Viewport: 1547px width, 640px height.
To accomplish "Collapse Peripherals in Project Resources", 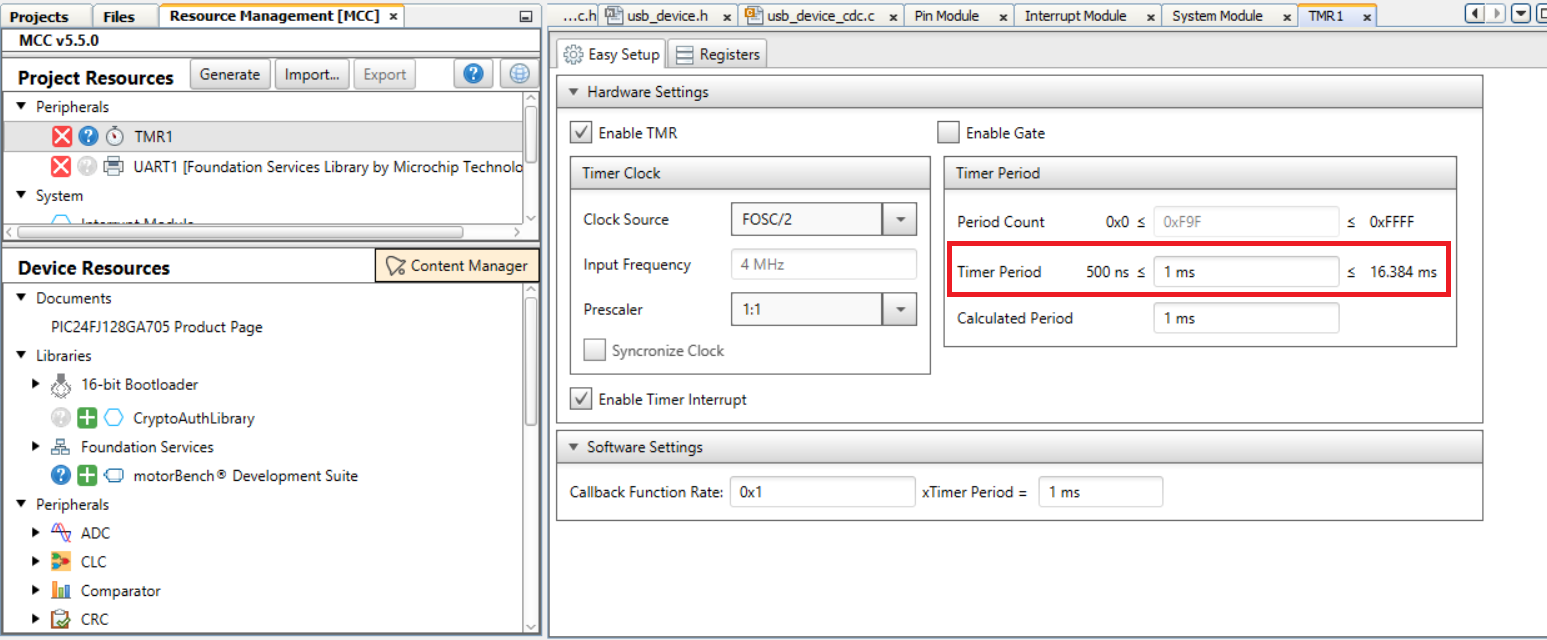I will pos(22,106).
